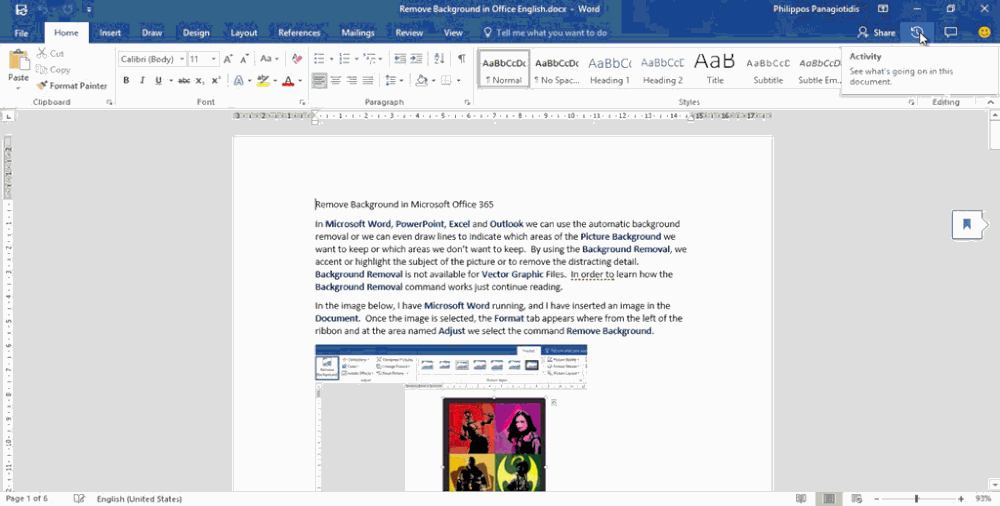Switch to the Design tab
The image size is (1000, 506).
pos(196,33)
